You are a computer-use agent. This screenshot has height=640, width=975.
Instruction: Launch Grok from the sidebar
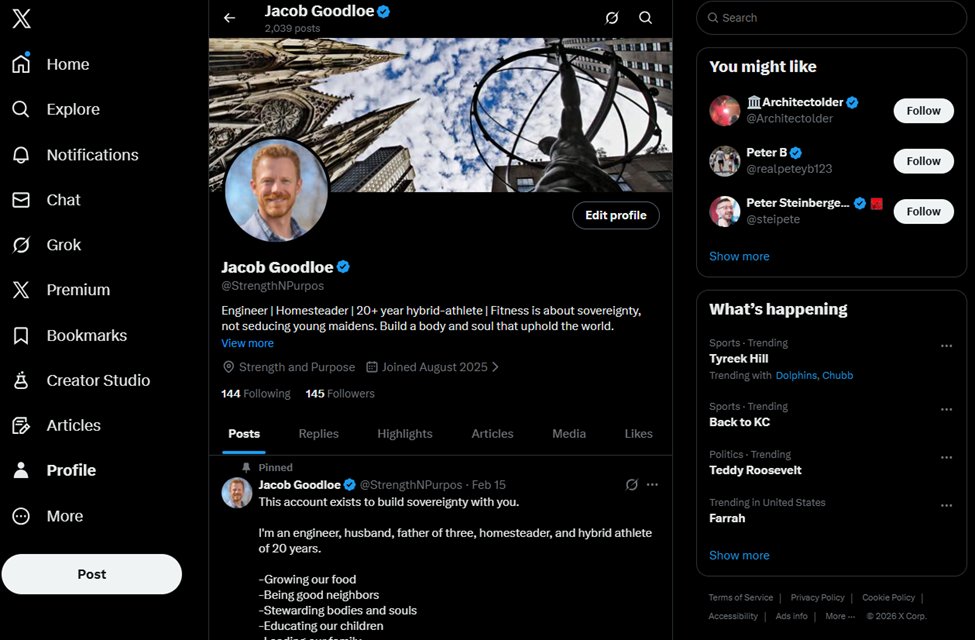[x=65, y=244]
